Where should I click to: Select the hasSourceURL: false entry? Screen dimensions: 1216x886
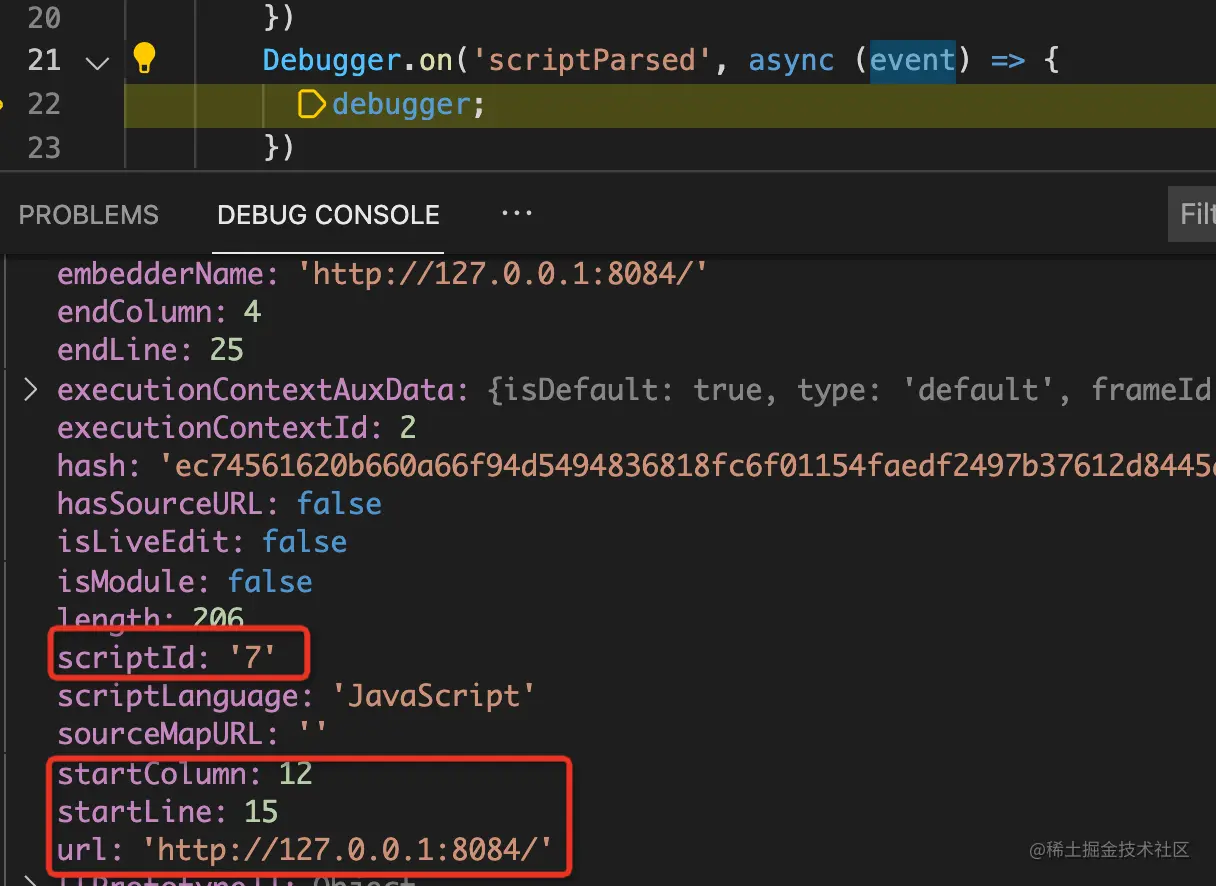[220, 504]
